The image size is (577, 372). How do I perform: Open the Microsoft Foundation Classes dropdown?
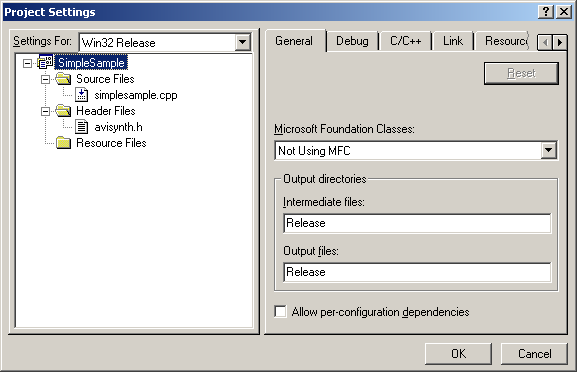[548, 150]
